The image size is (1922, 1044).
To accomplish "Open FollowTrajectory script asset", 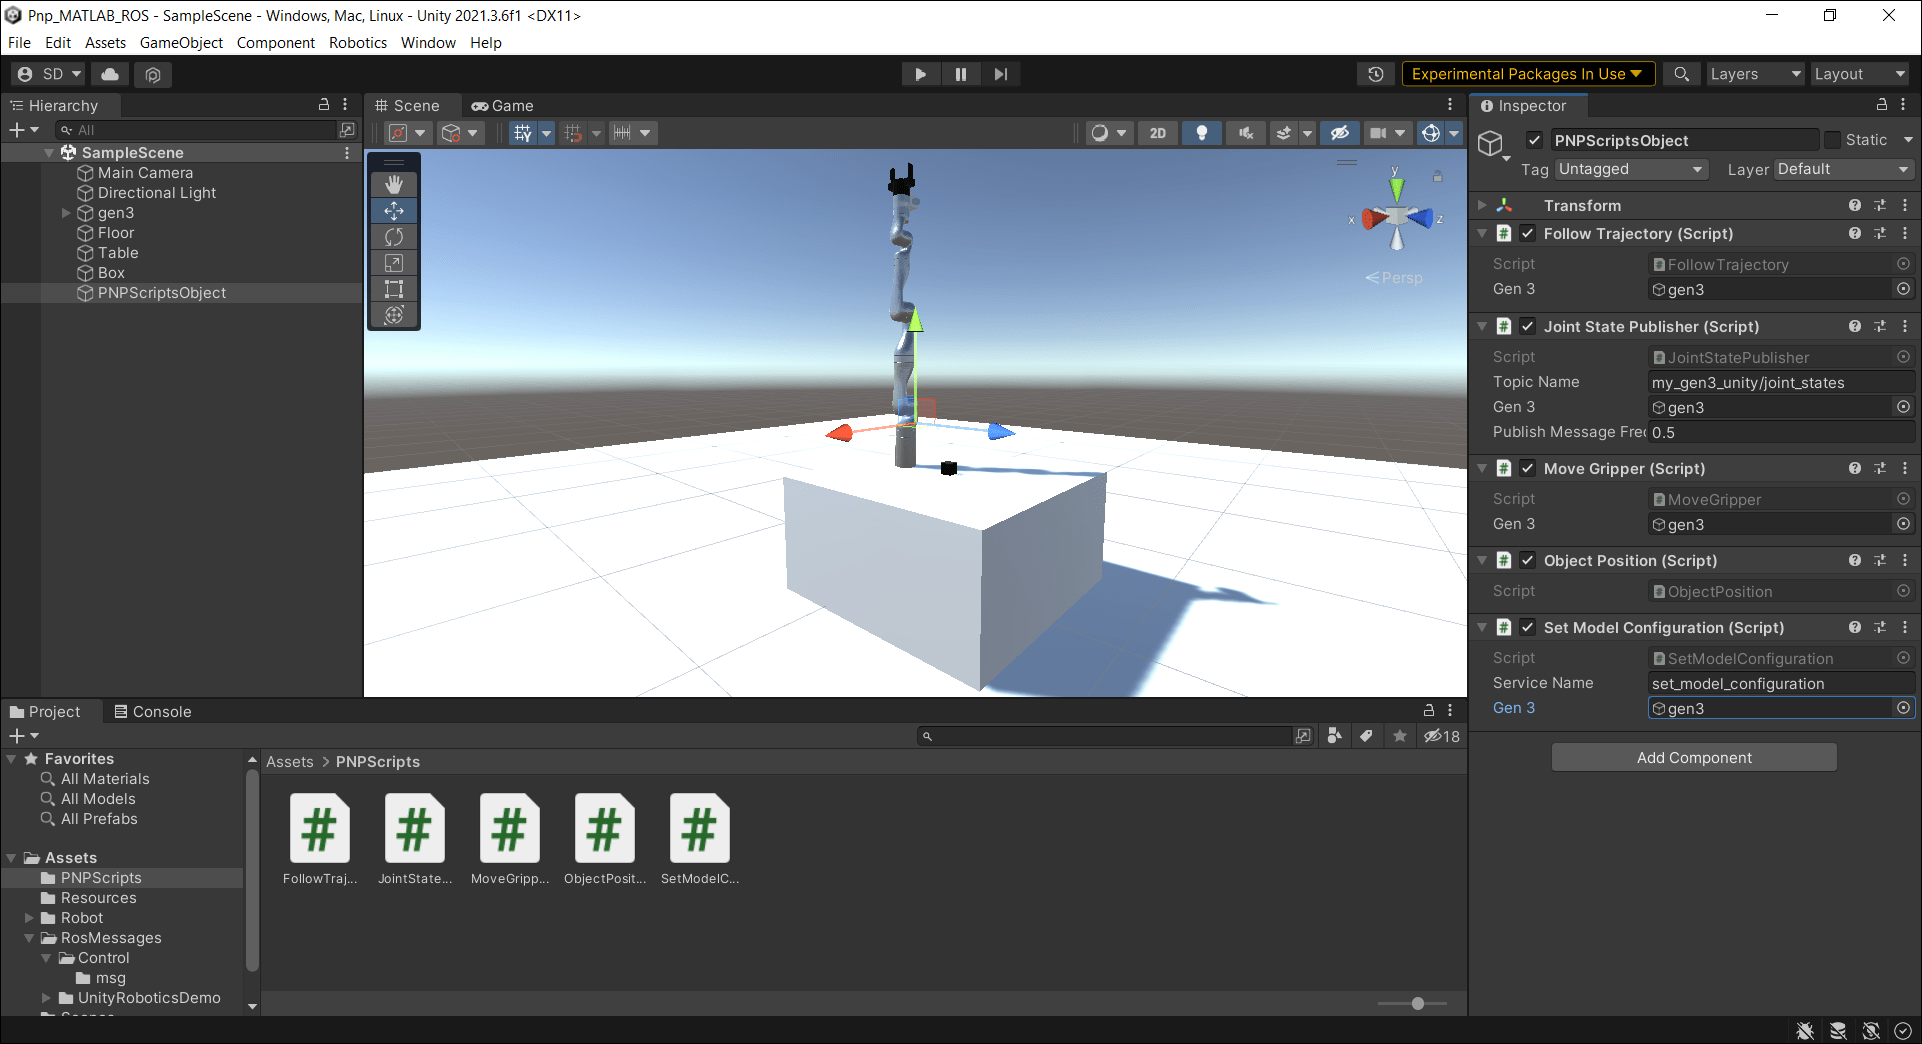I will tap(319, 839).
